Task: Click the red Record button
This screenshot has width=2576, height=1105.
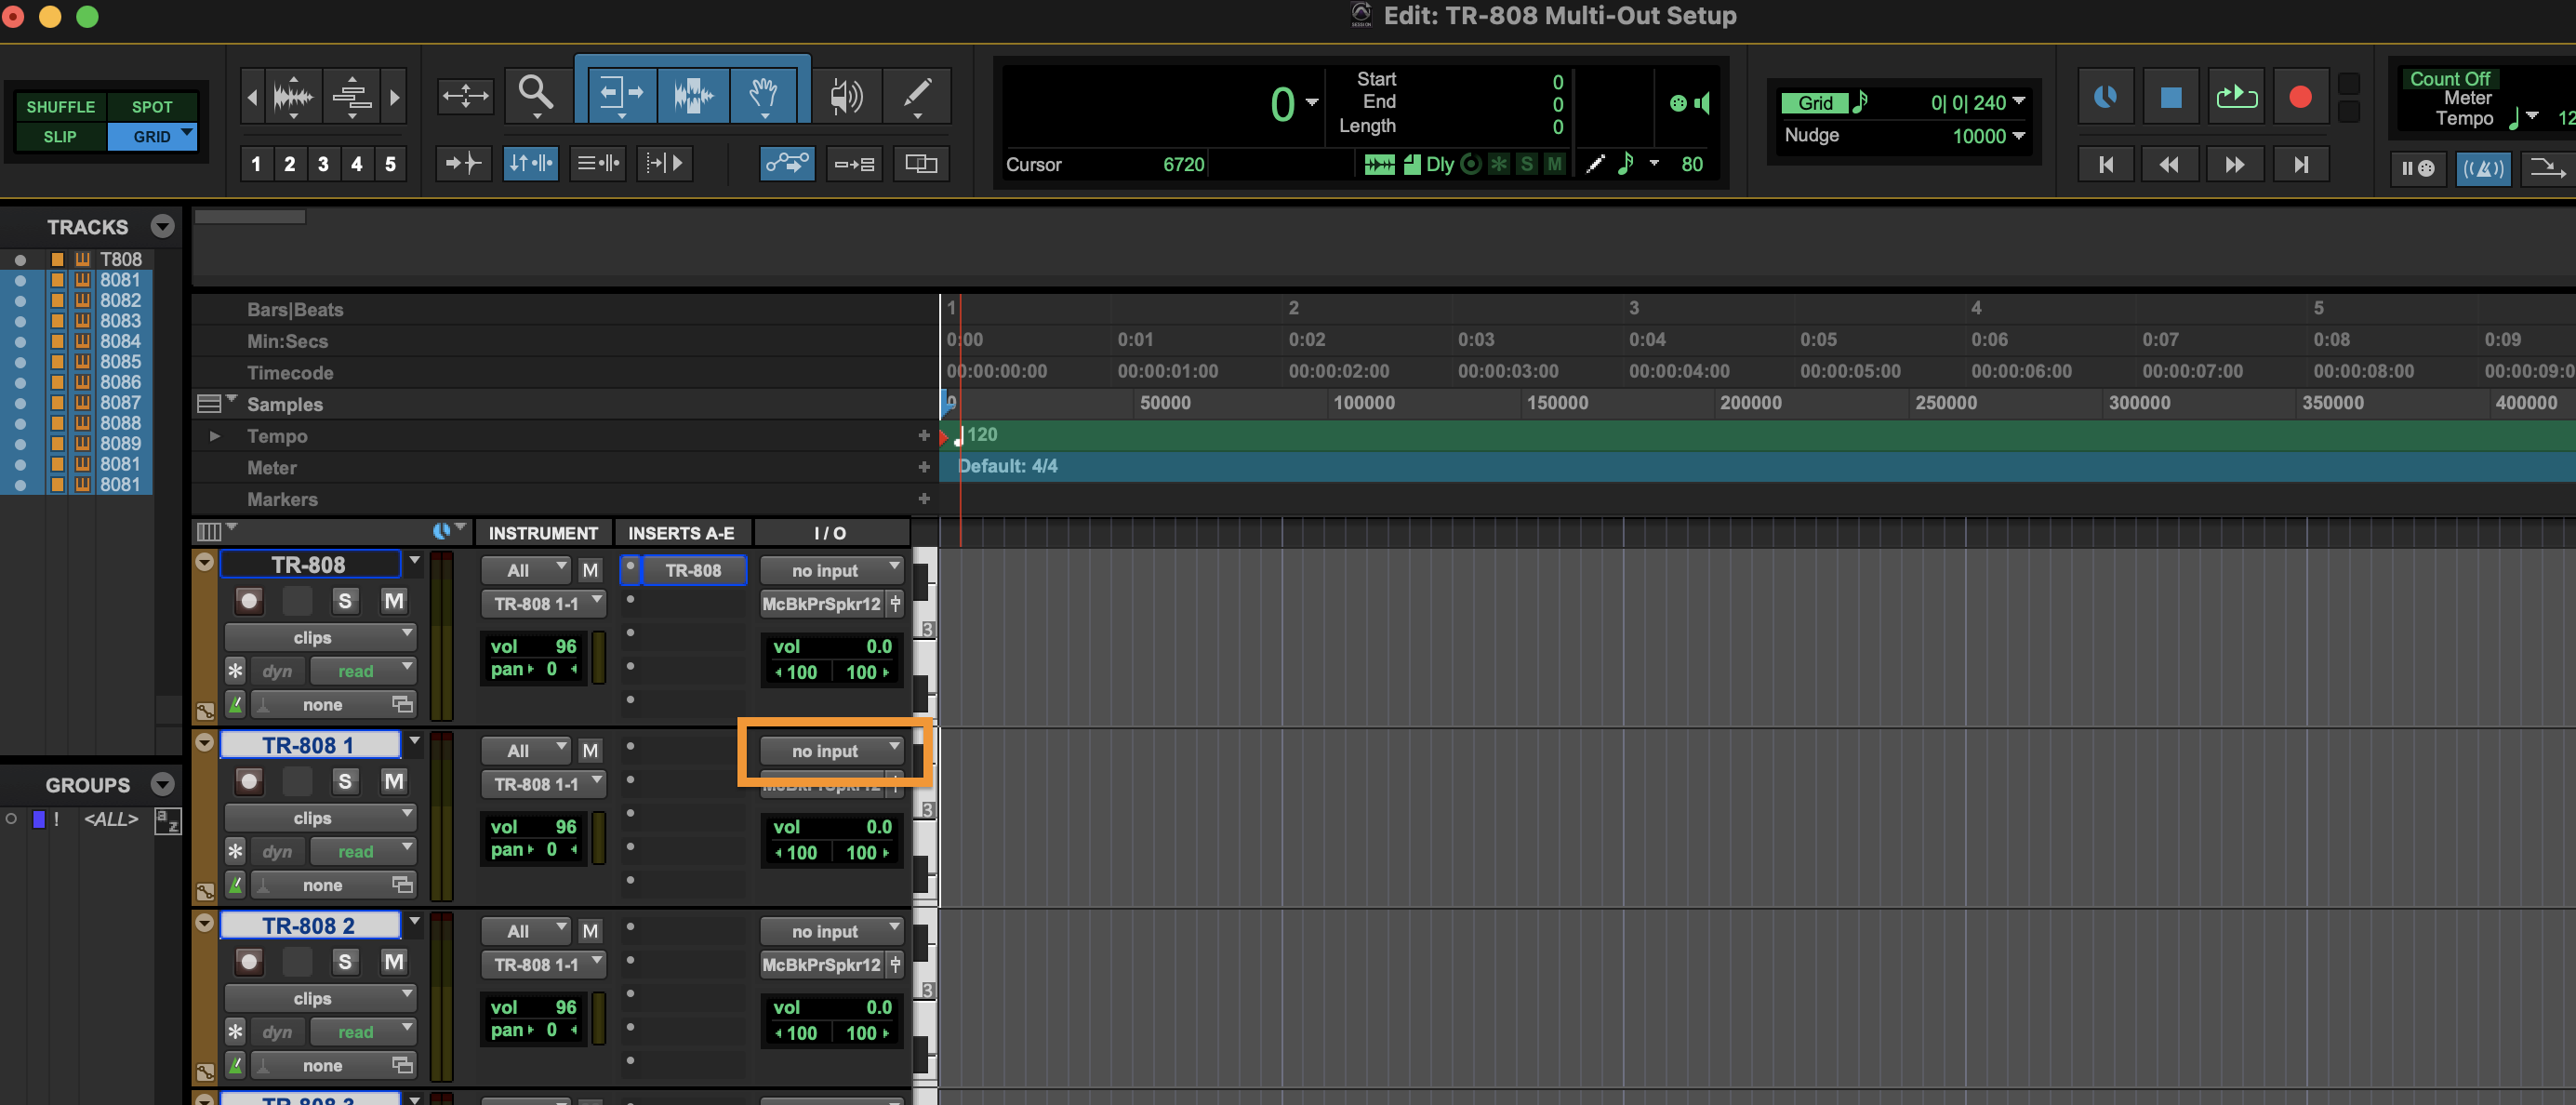Action: tap(2300, 97)
